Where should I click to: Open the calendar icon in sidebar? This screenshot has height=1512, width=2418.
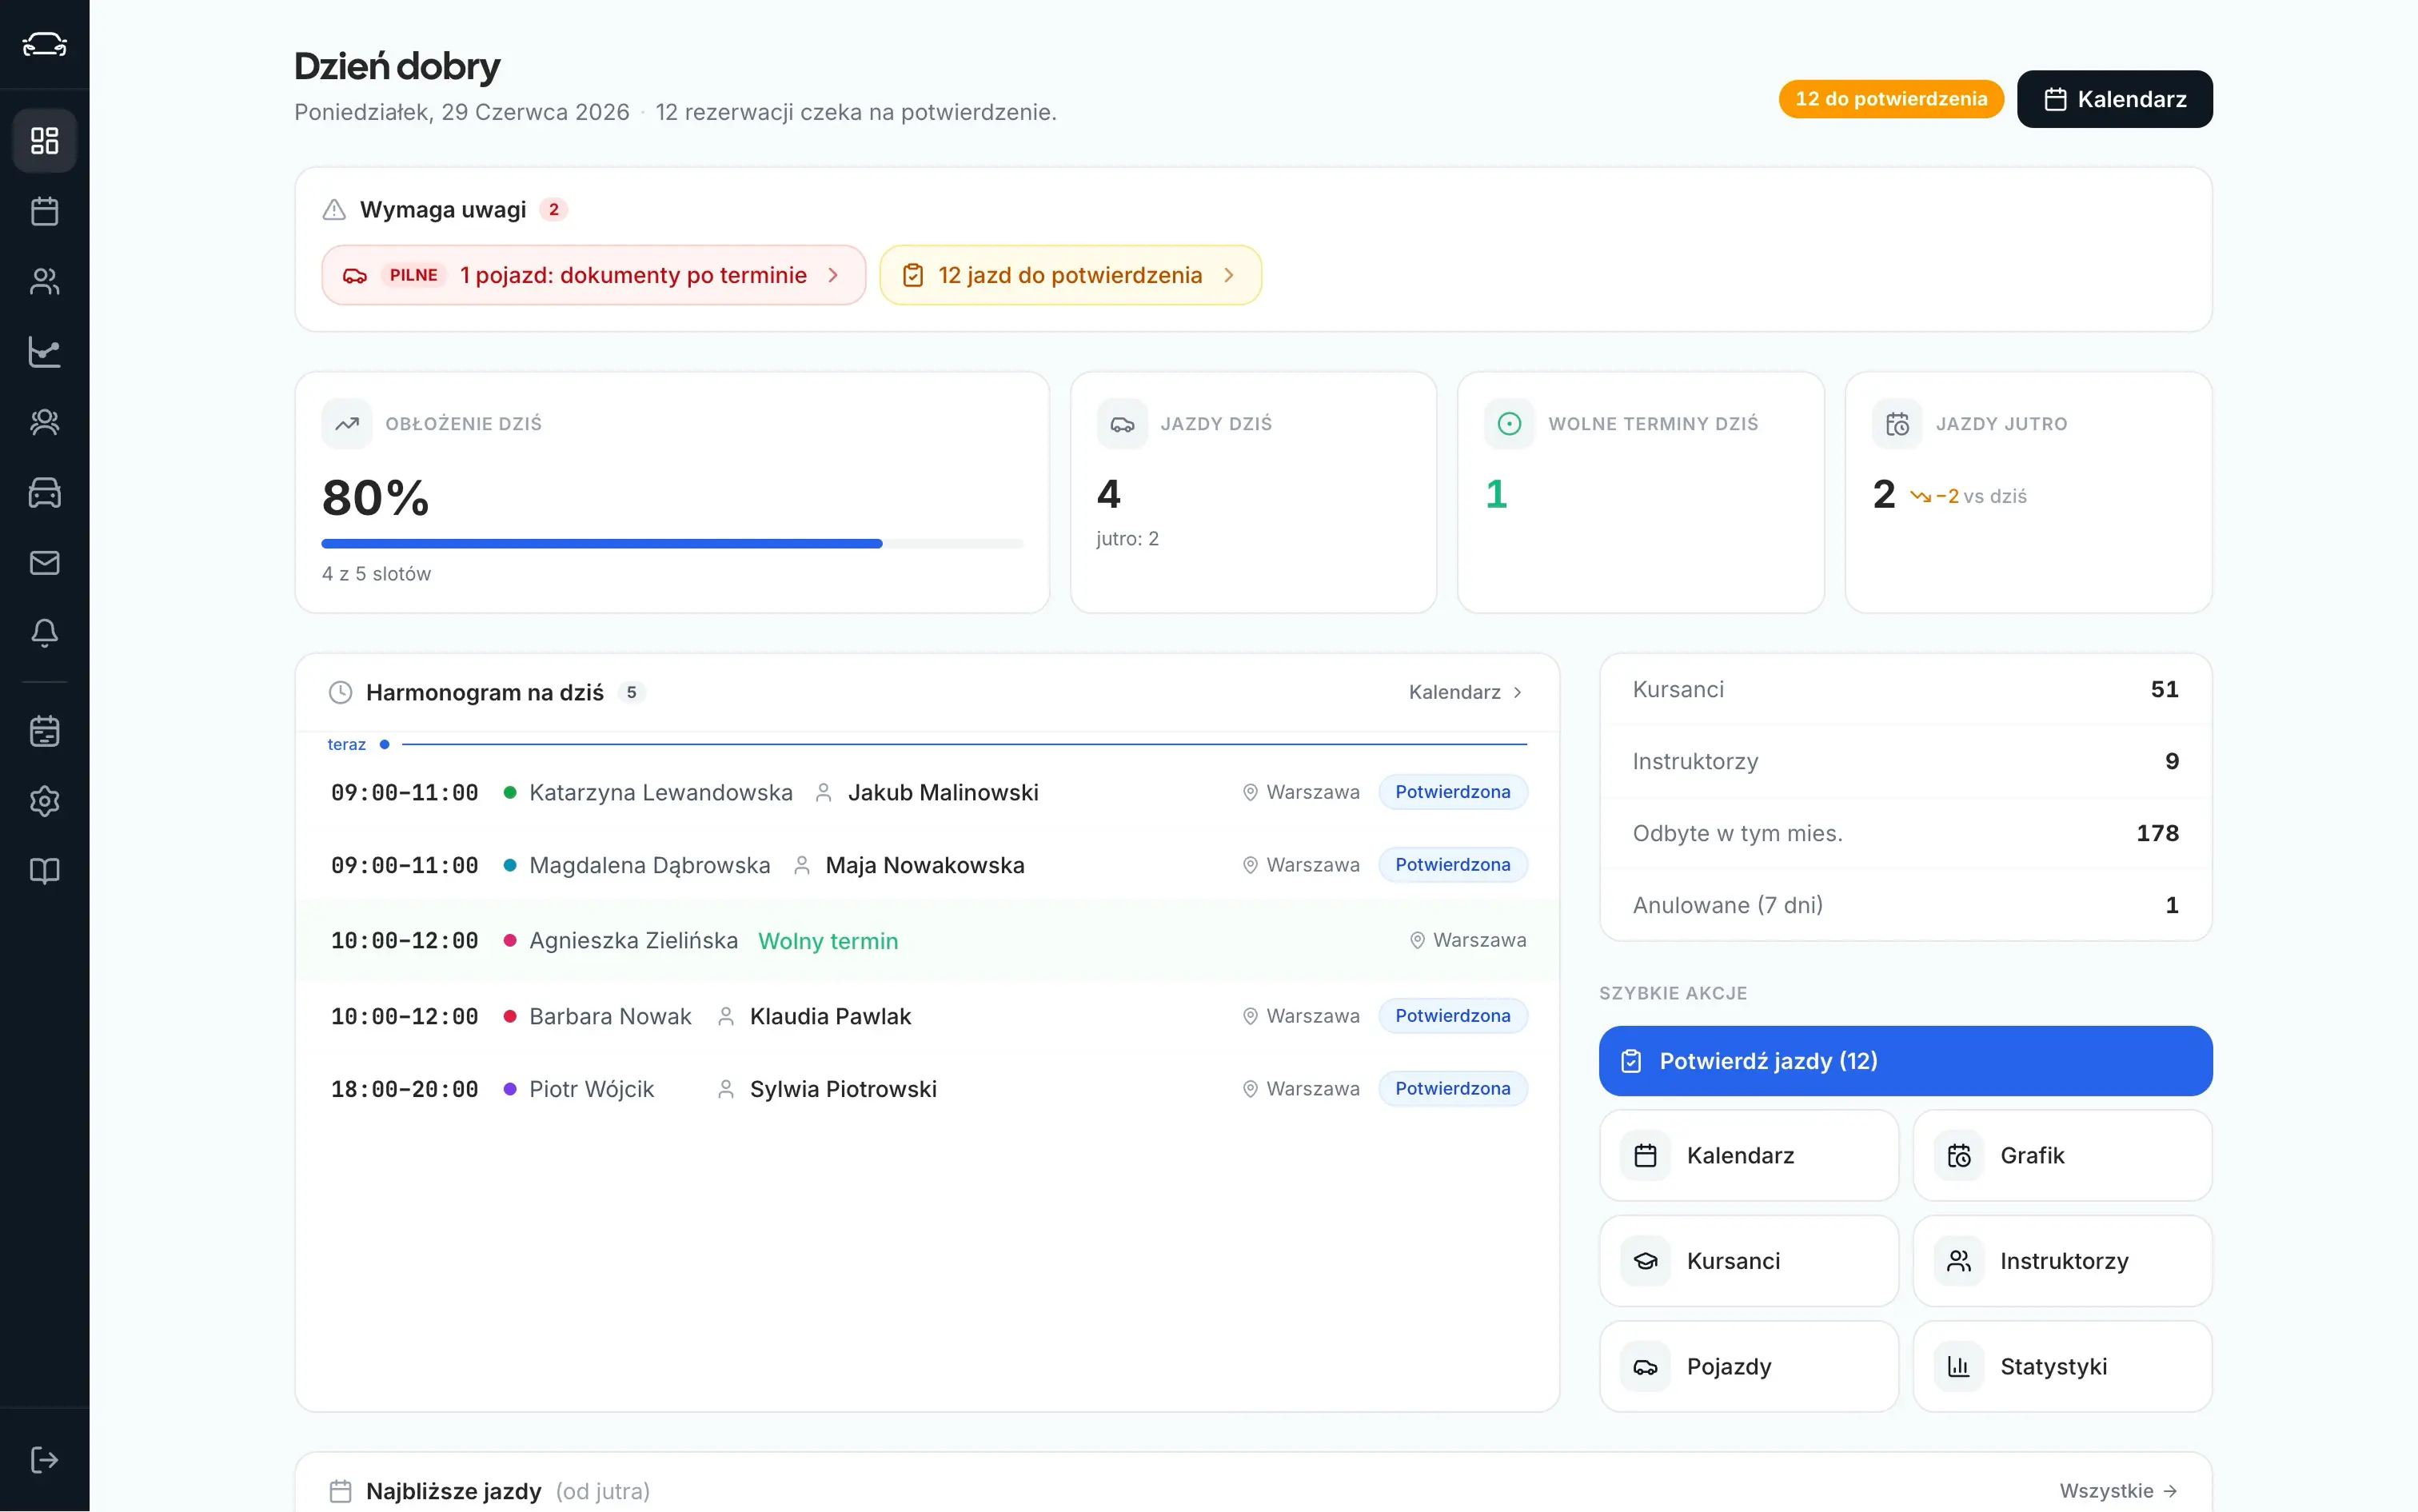pyautogui.click(x=44, y=211)
